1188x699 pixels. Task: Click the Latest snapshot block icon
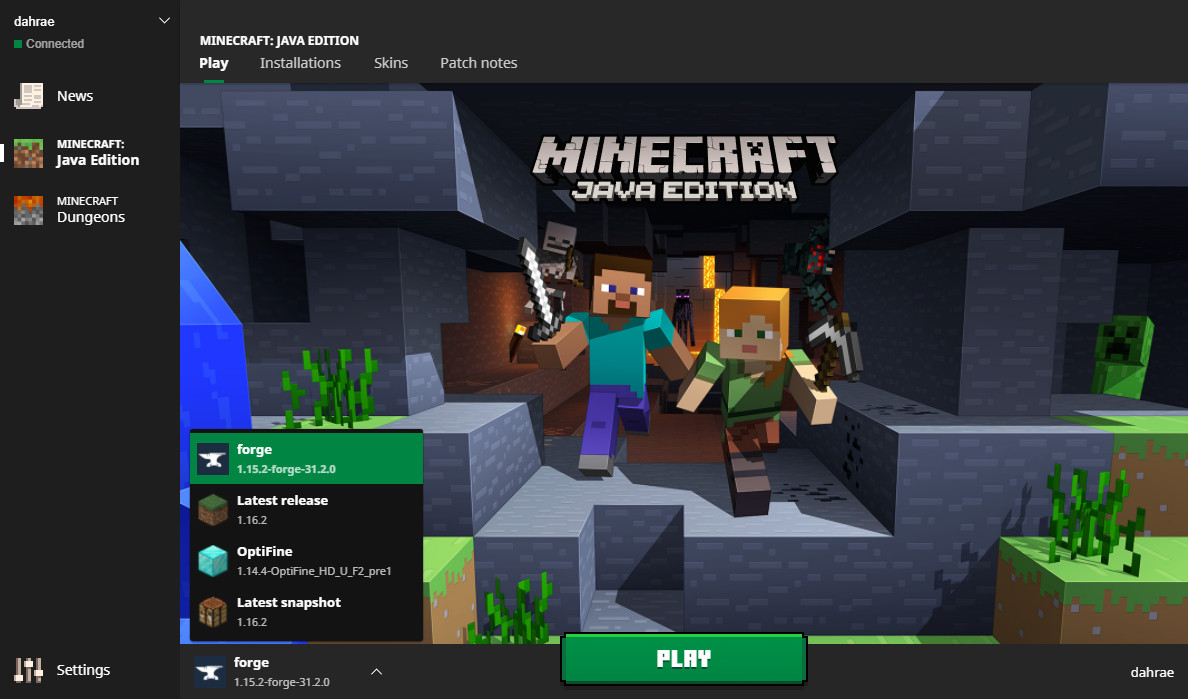[x=209, y=610]
